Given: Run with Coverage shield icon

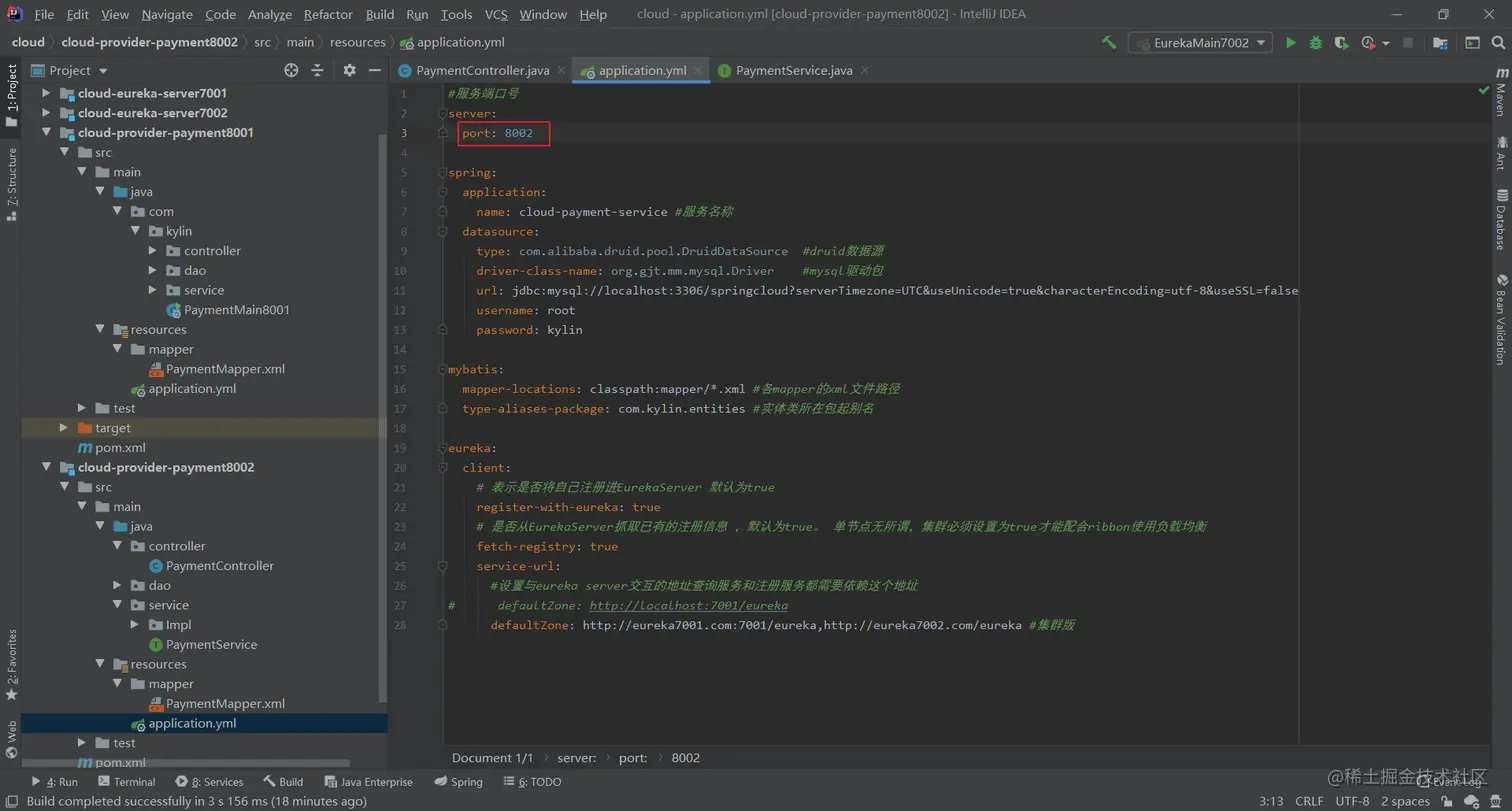Looking at the screenshot, I should tap(1342, 43).
